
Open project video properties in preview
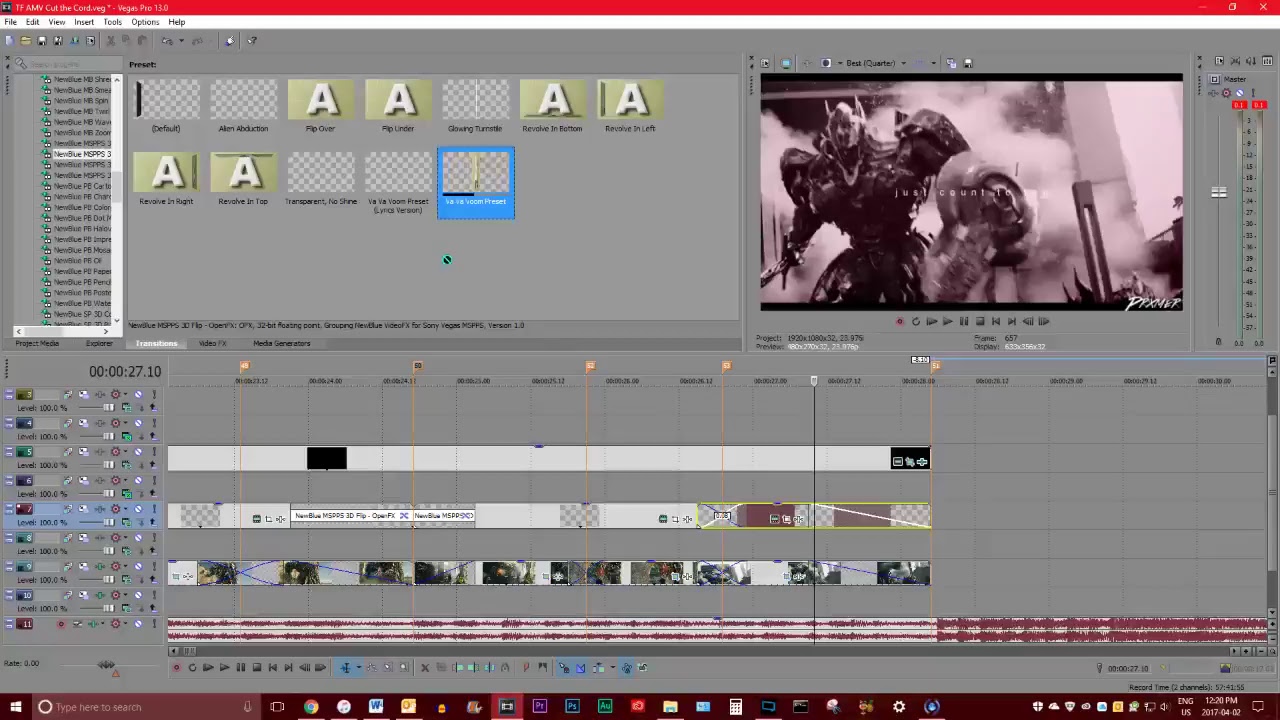[765, 63]
